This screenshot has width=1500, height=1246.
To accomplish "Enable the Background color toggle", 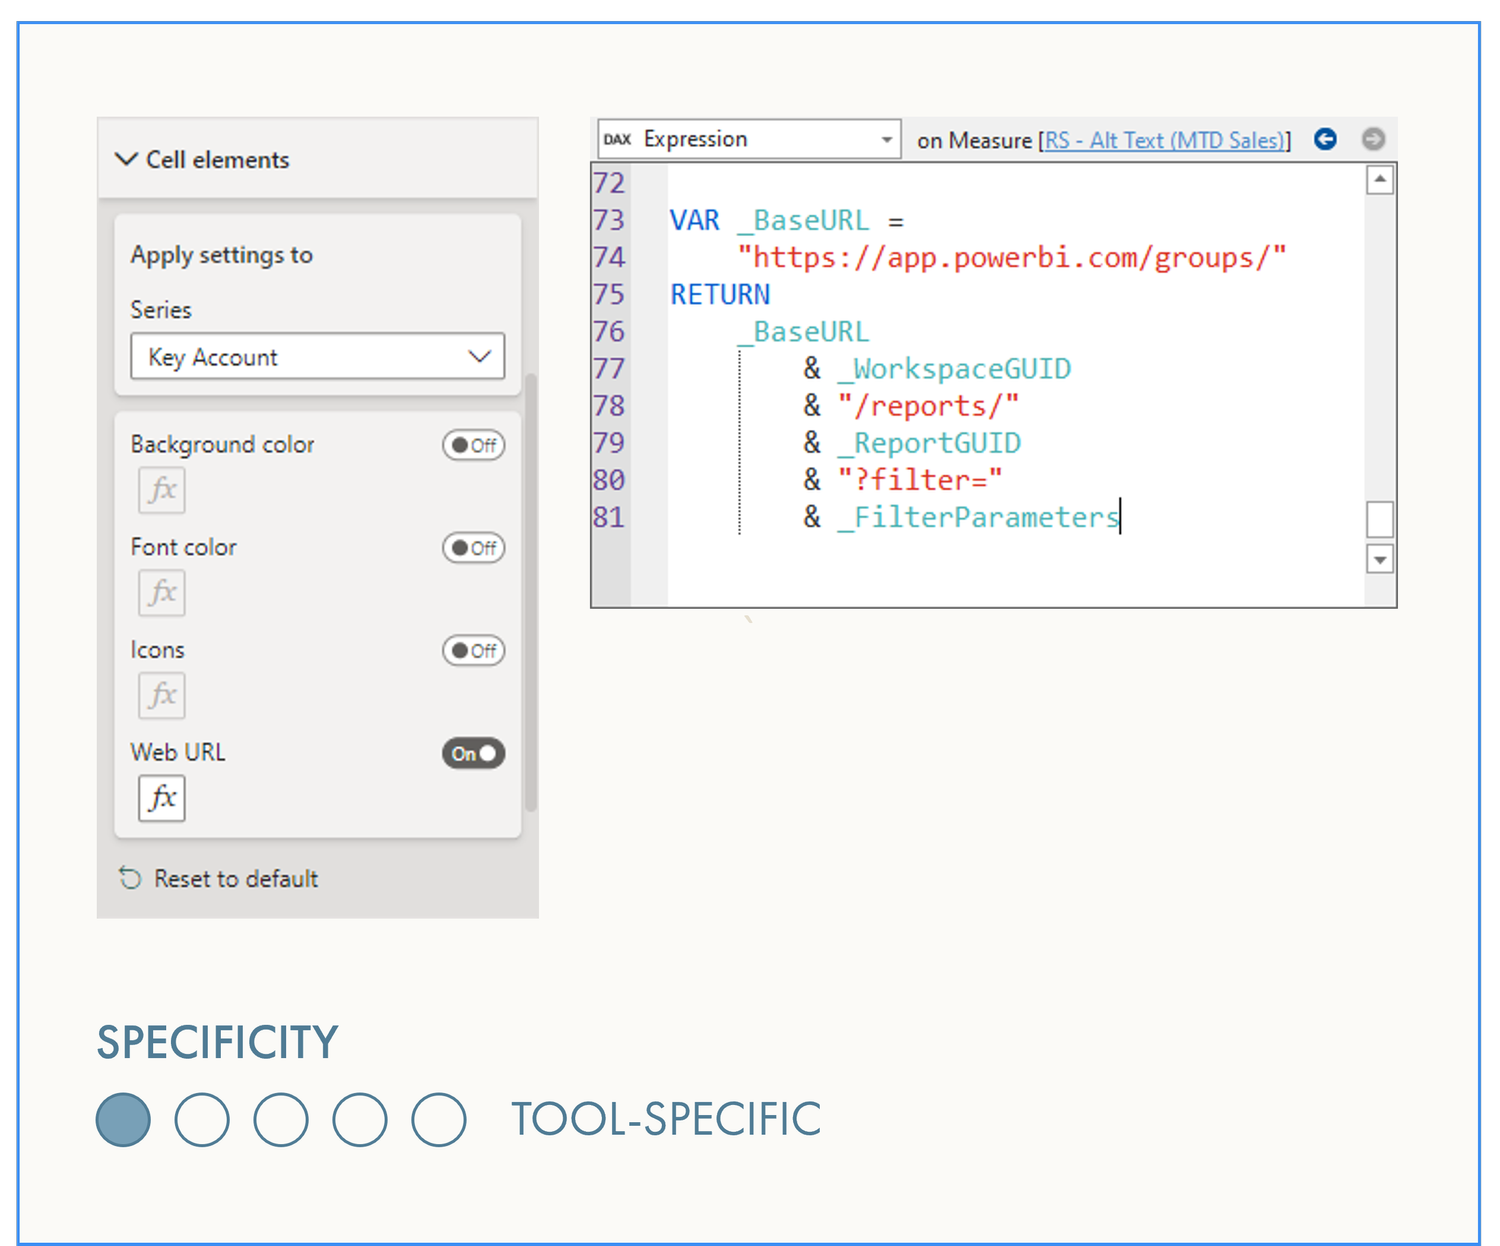I will coord(473,446).
